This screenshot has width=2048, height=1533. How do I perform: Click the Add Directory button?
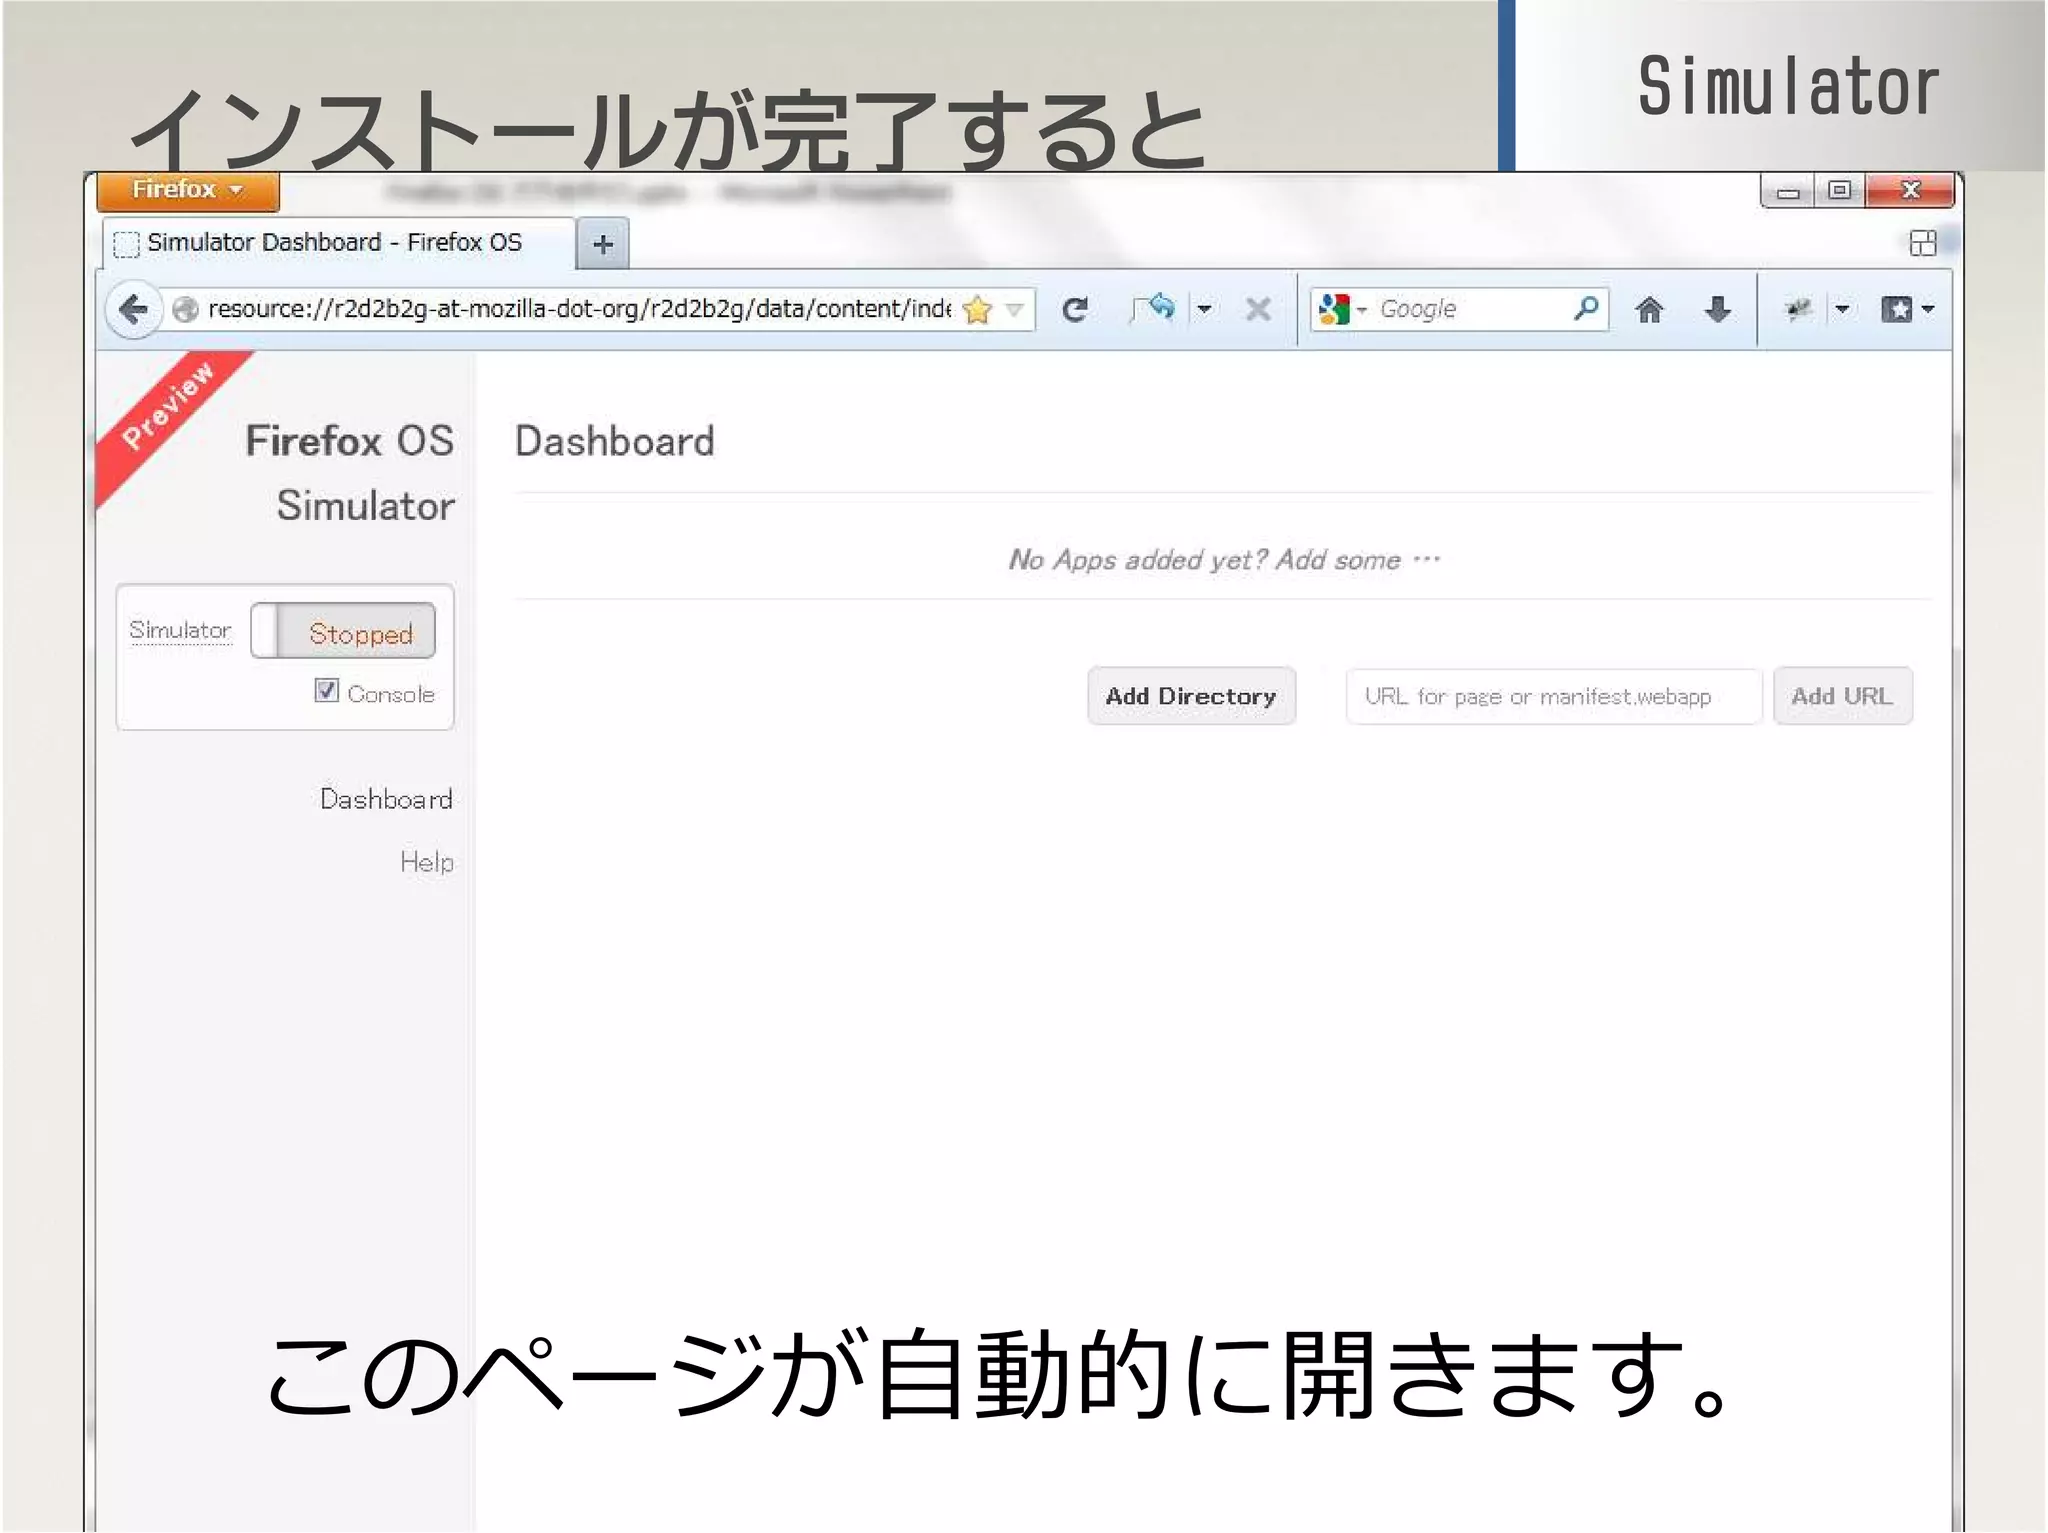pos(1191,696)
